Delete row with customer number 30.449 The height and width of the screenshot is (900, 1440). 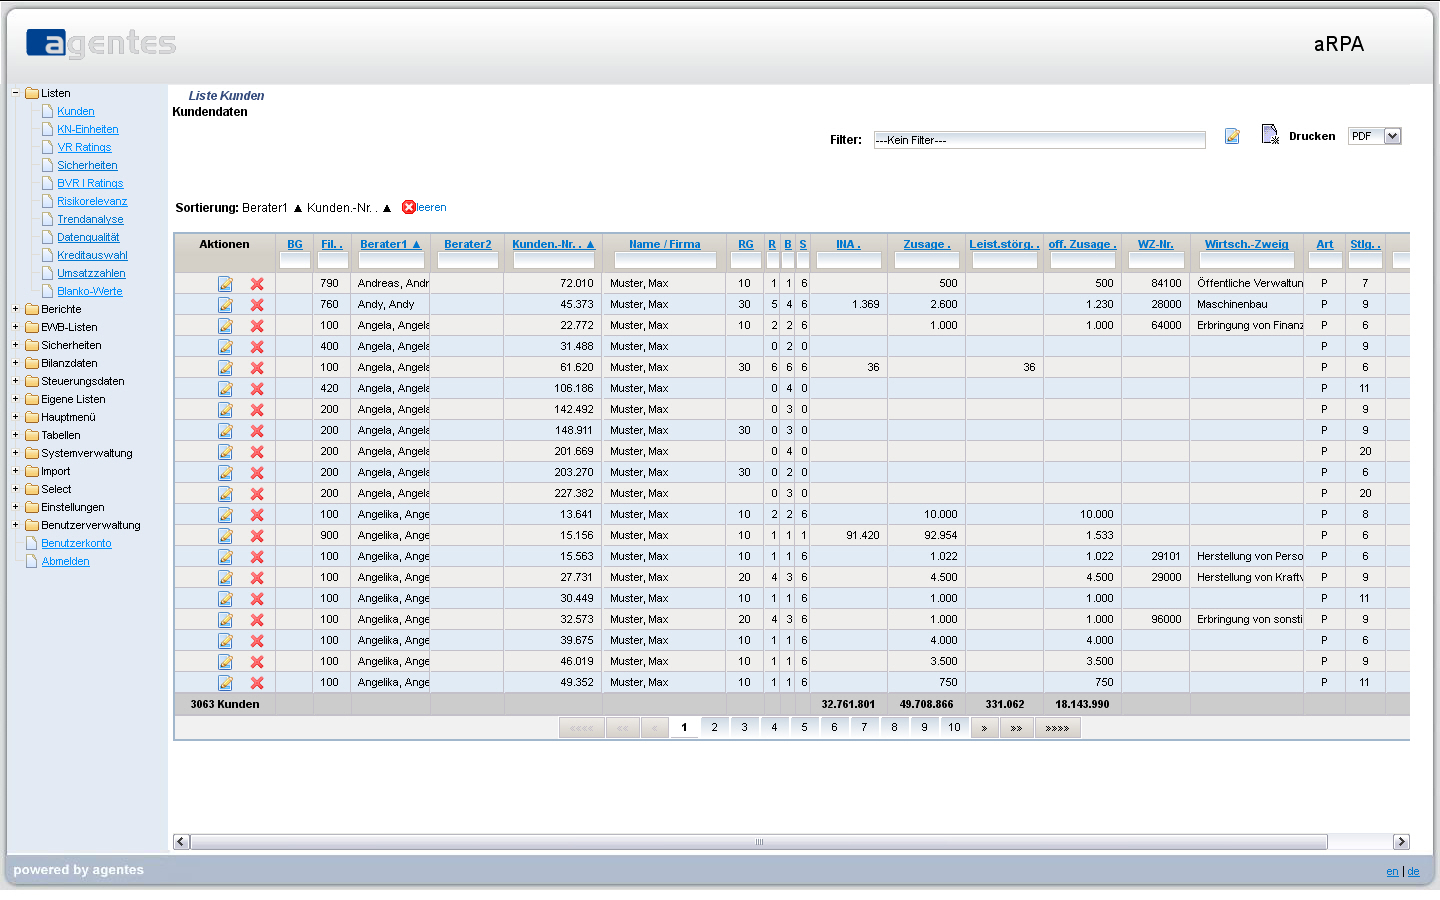[257, 599]
